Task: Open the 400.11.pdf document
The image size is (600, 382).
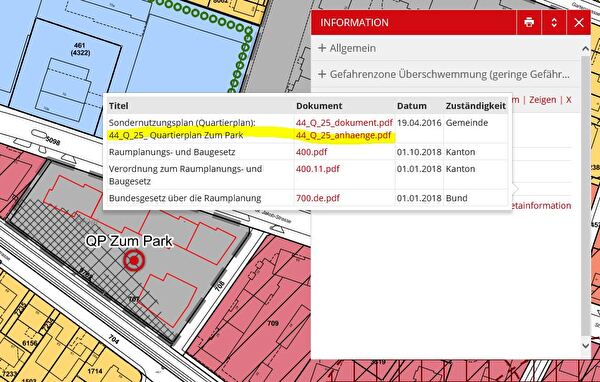Action: pos(318,169)
